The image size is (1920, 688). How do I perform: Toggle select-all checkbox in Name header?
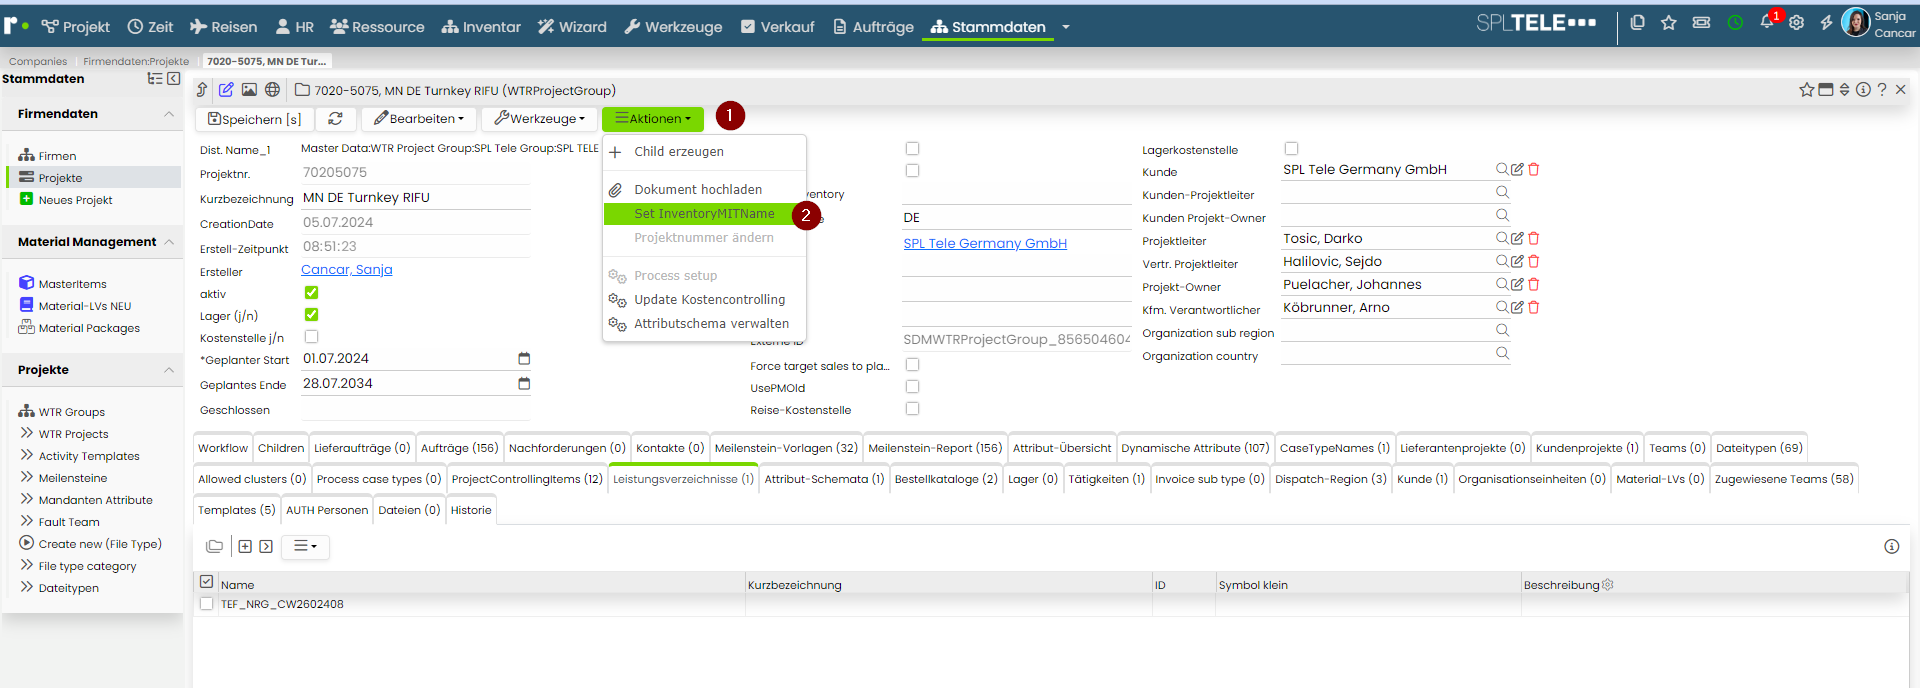click(x=206, y=582)
